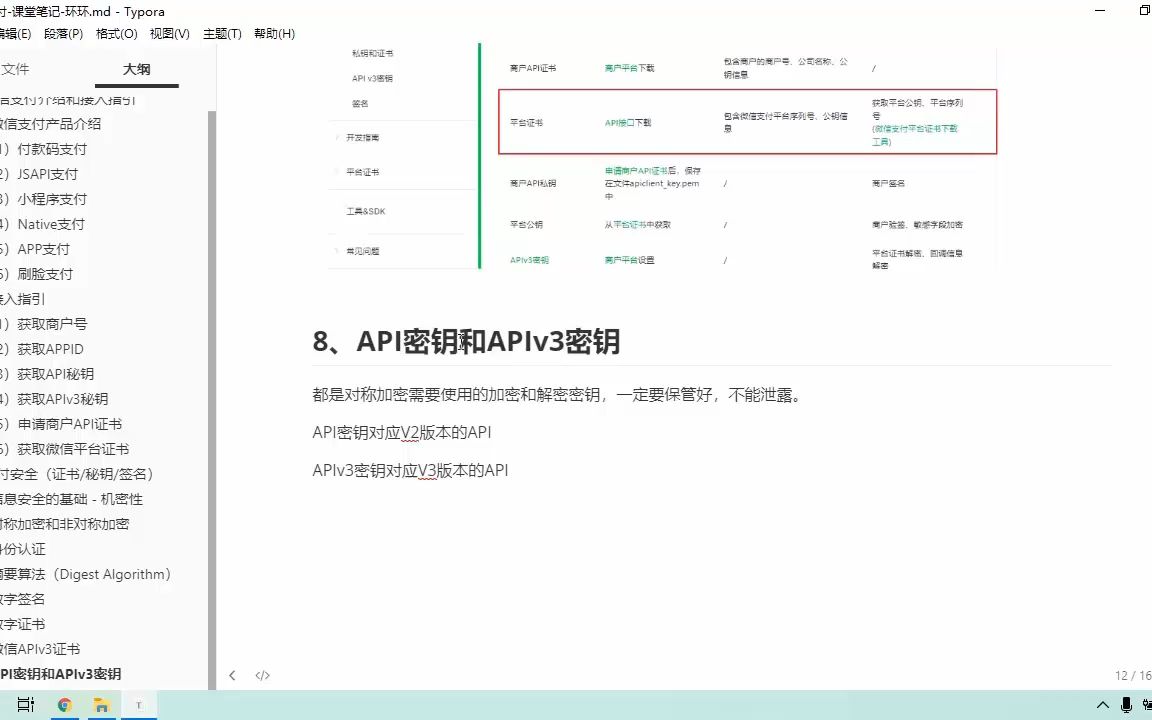Open 摘要算法（Digest Algorithm）from the outline
Viewport: 1152px width, 720px height.
point(85,574)
